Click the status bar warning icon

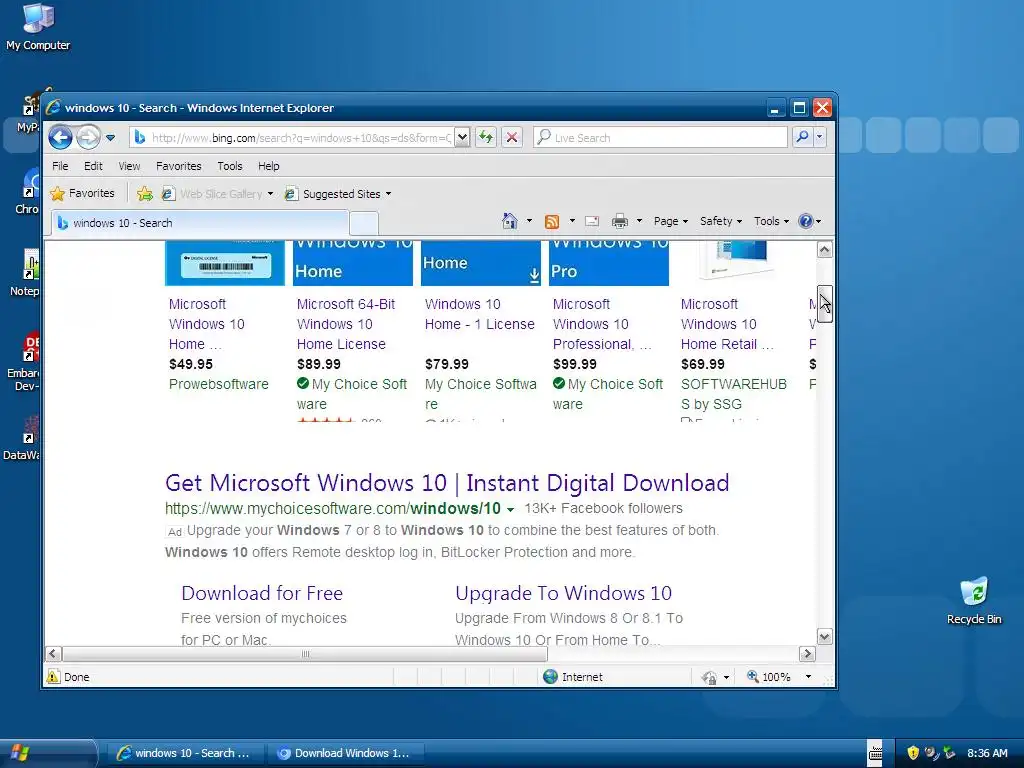pos(54,677)
